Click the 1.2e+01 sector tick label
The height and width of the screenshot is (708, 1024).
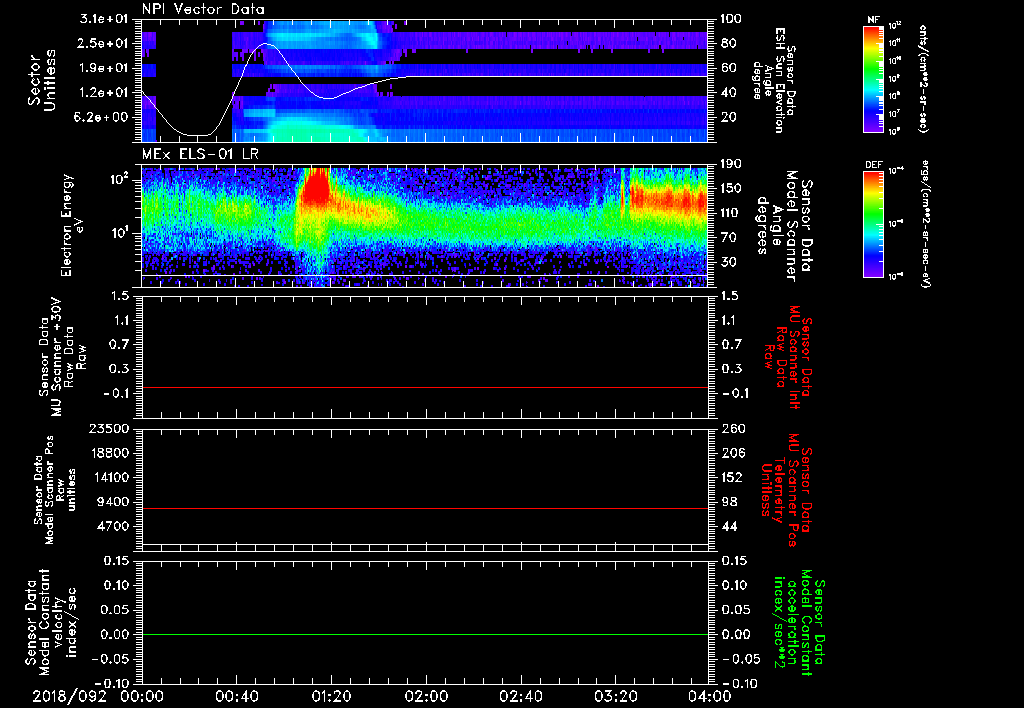tap(106, 93)
